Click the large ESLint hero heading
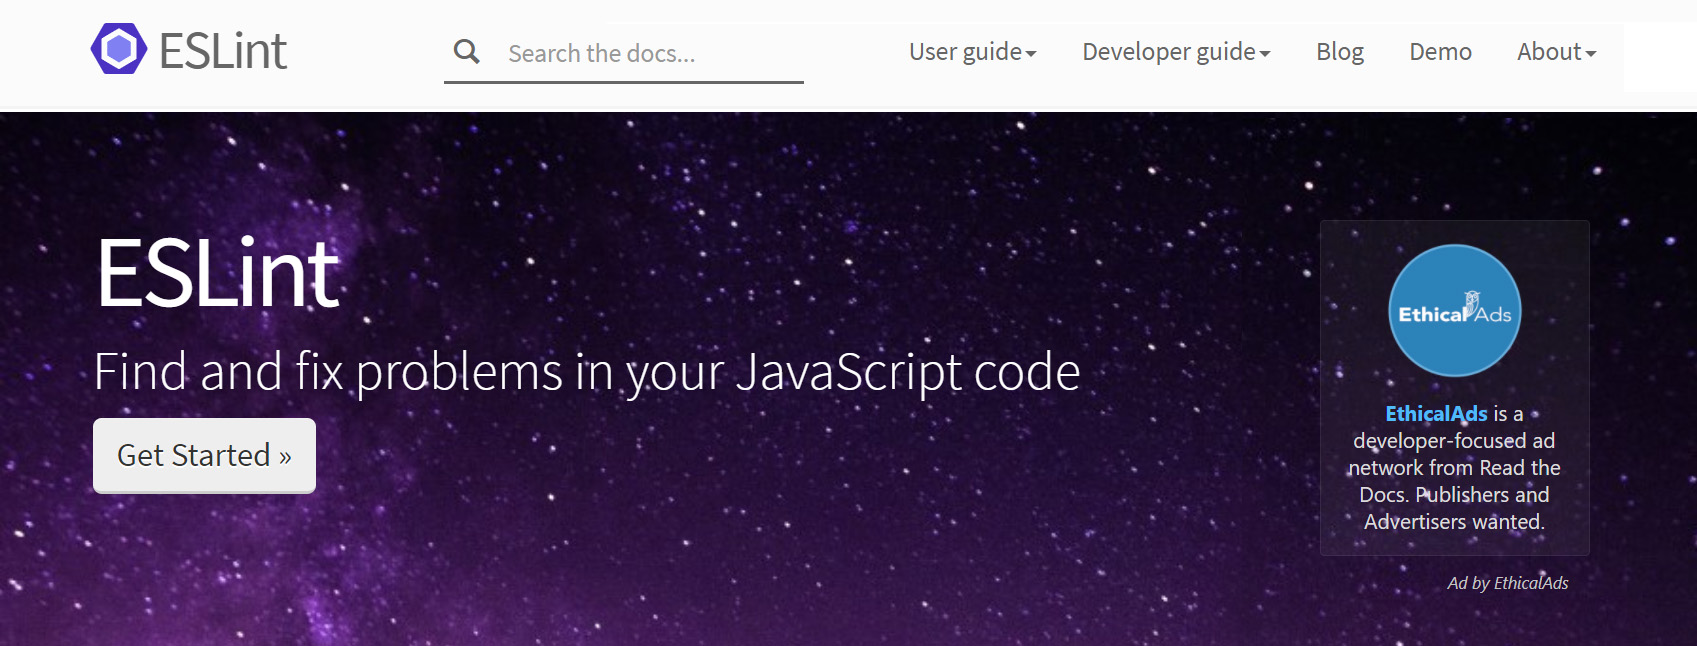The height and width of the screenshot is (646, 1697). (x=218, y=272)
